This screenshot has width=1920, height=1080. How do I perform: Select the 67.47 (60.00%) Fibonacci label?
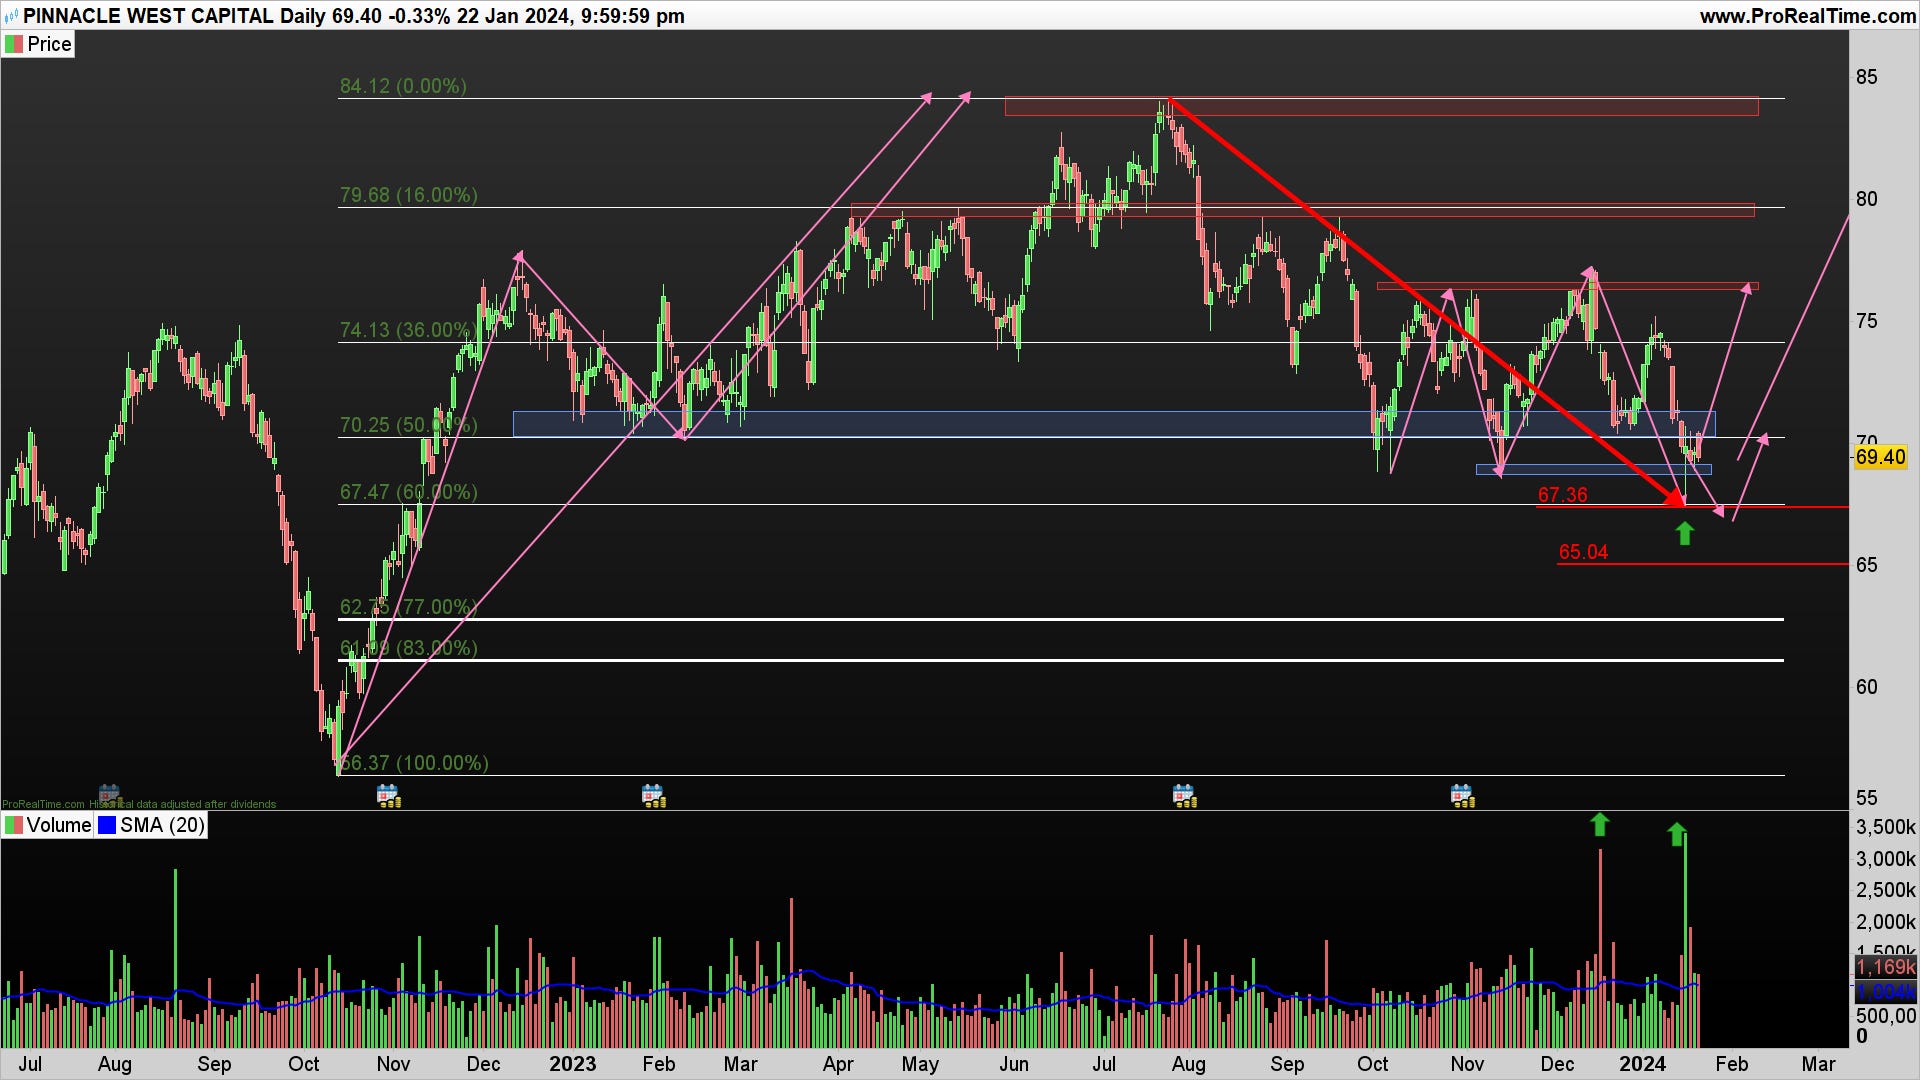(408, 492)
